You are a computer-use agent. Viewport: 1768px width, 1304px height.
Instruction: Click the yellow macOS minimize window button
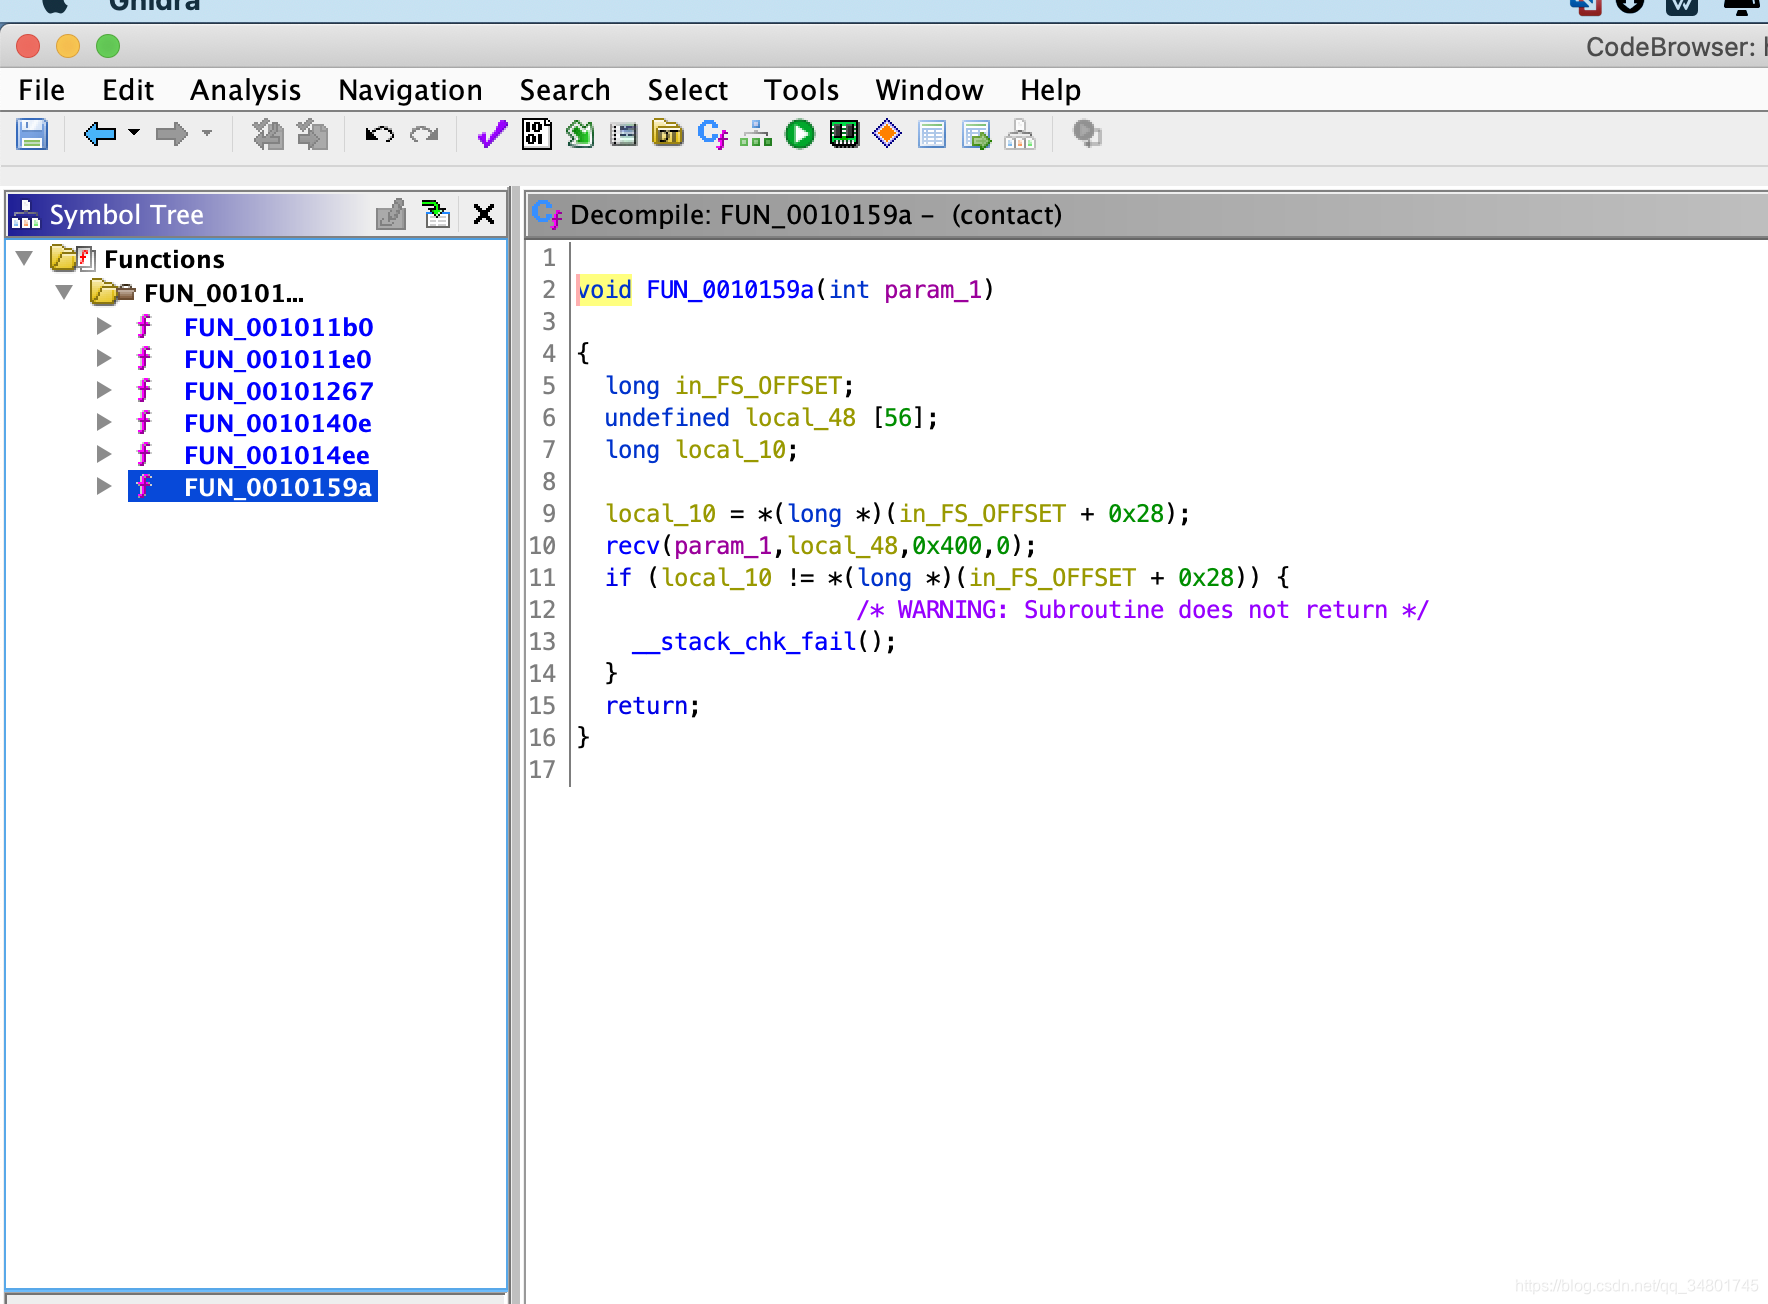pyautogui.click(x=68, y=46)
